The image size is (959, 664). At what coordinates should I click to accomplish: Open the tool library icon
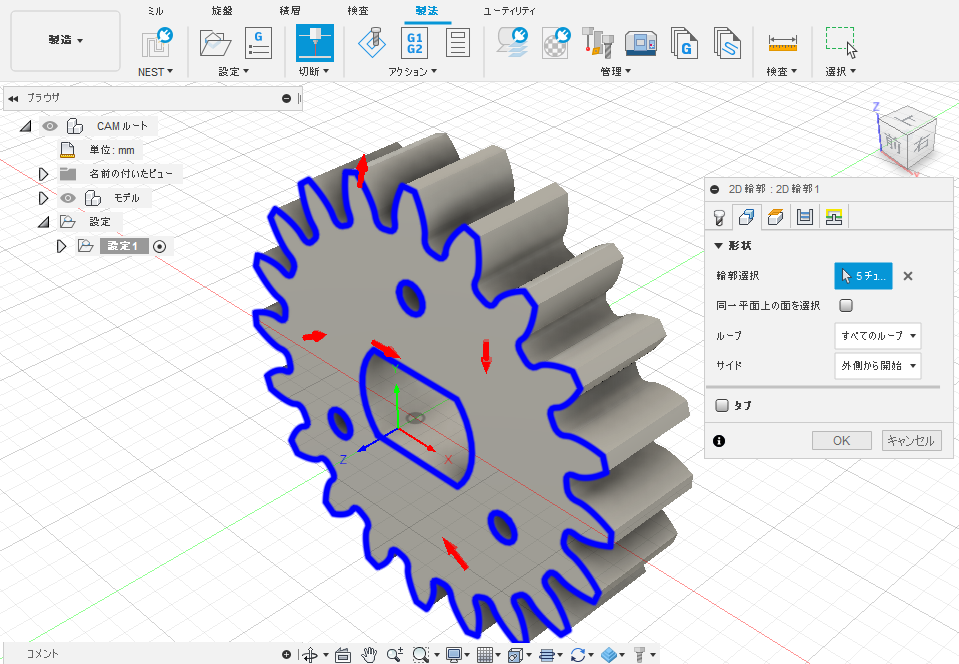[x=597, y=43]
